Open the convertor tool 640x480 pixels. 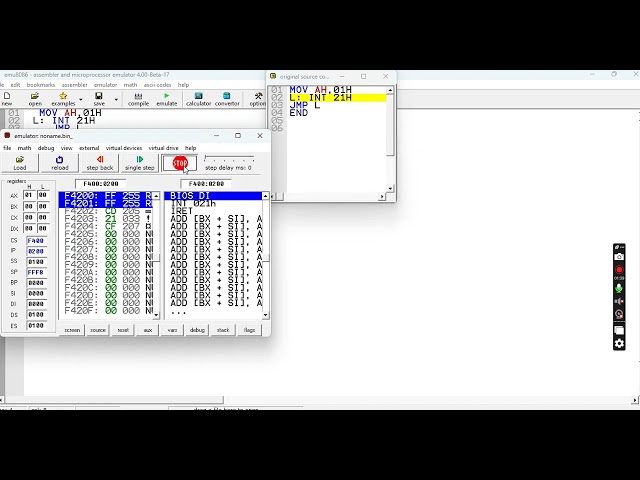pos(227,98)
